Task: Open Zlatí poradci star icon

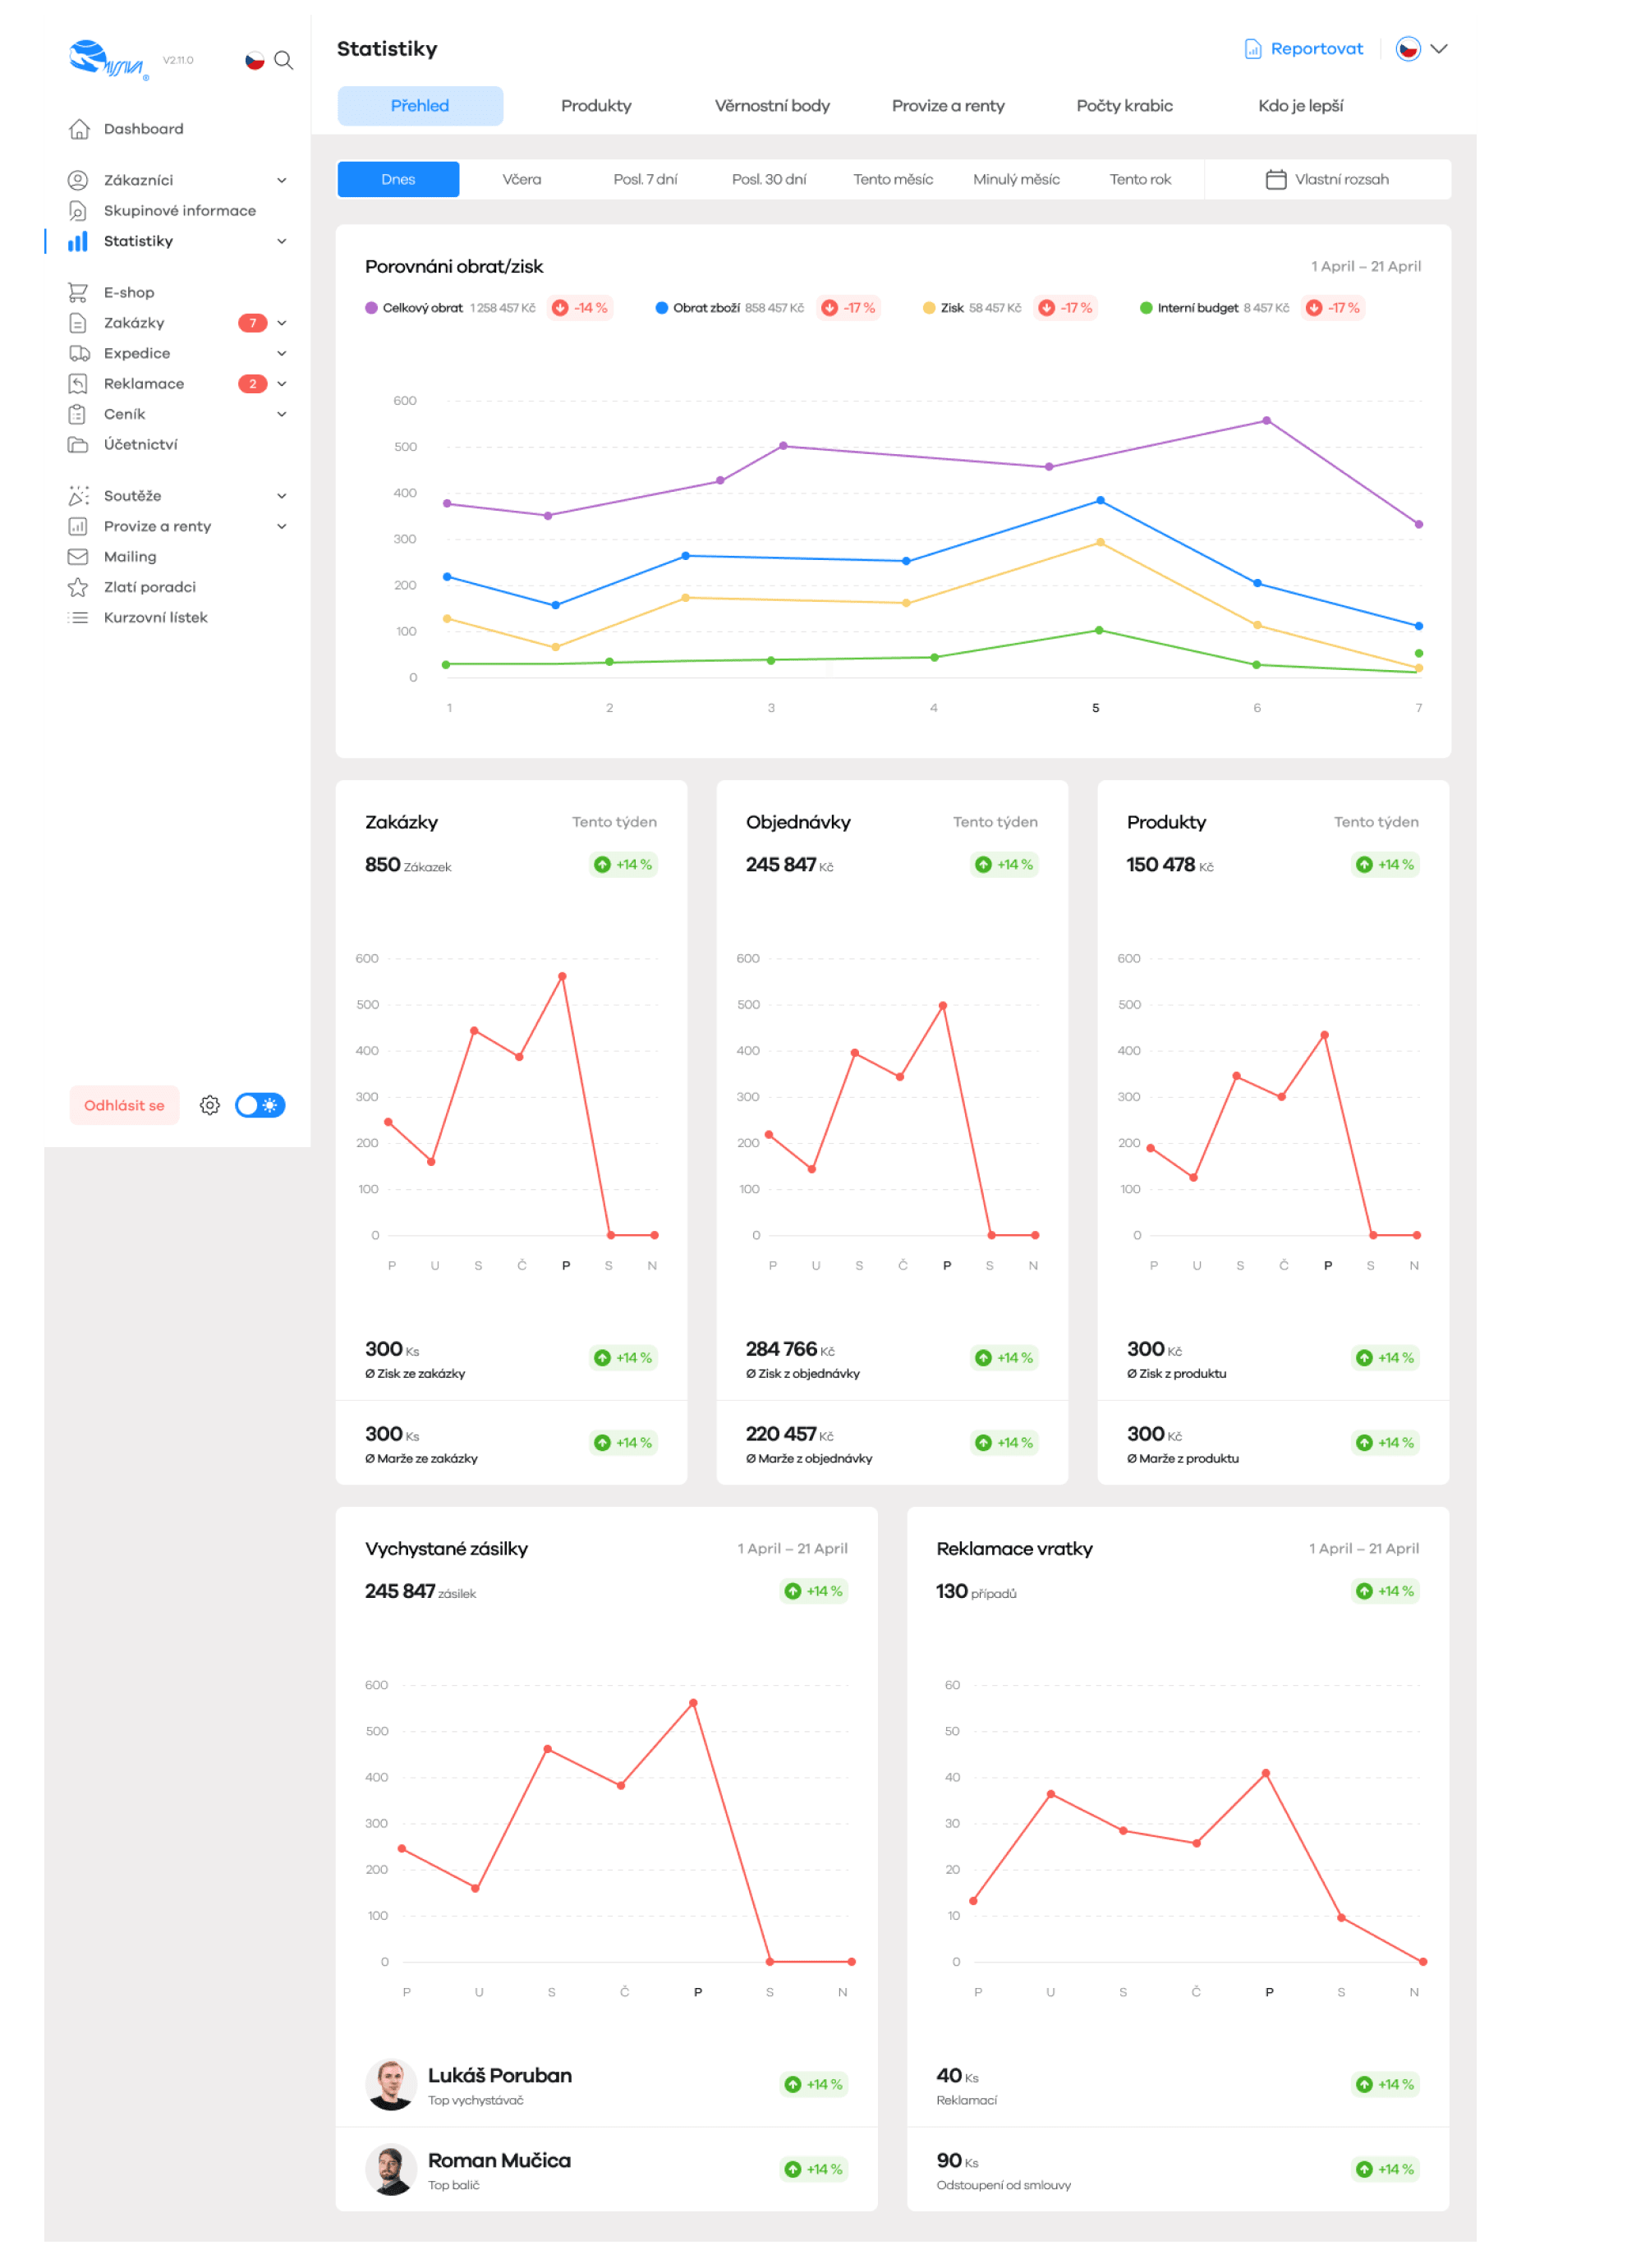Action: coord(78,587)
